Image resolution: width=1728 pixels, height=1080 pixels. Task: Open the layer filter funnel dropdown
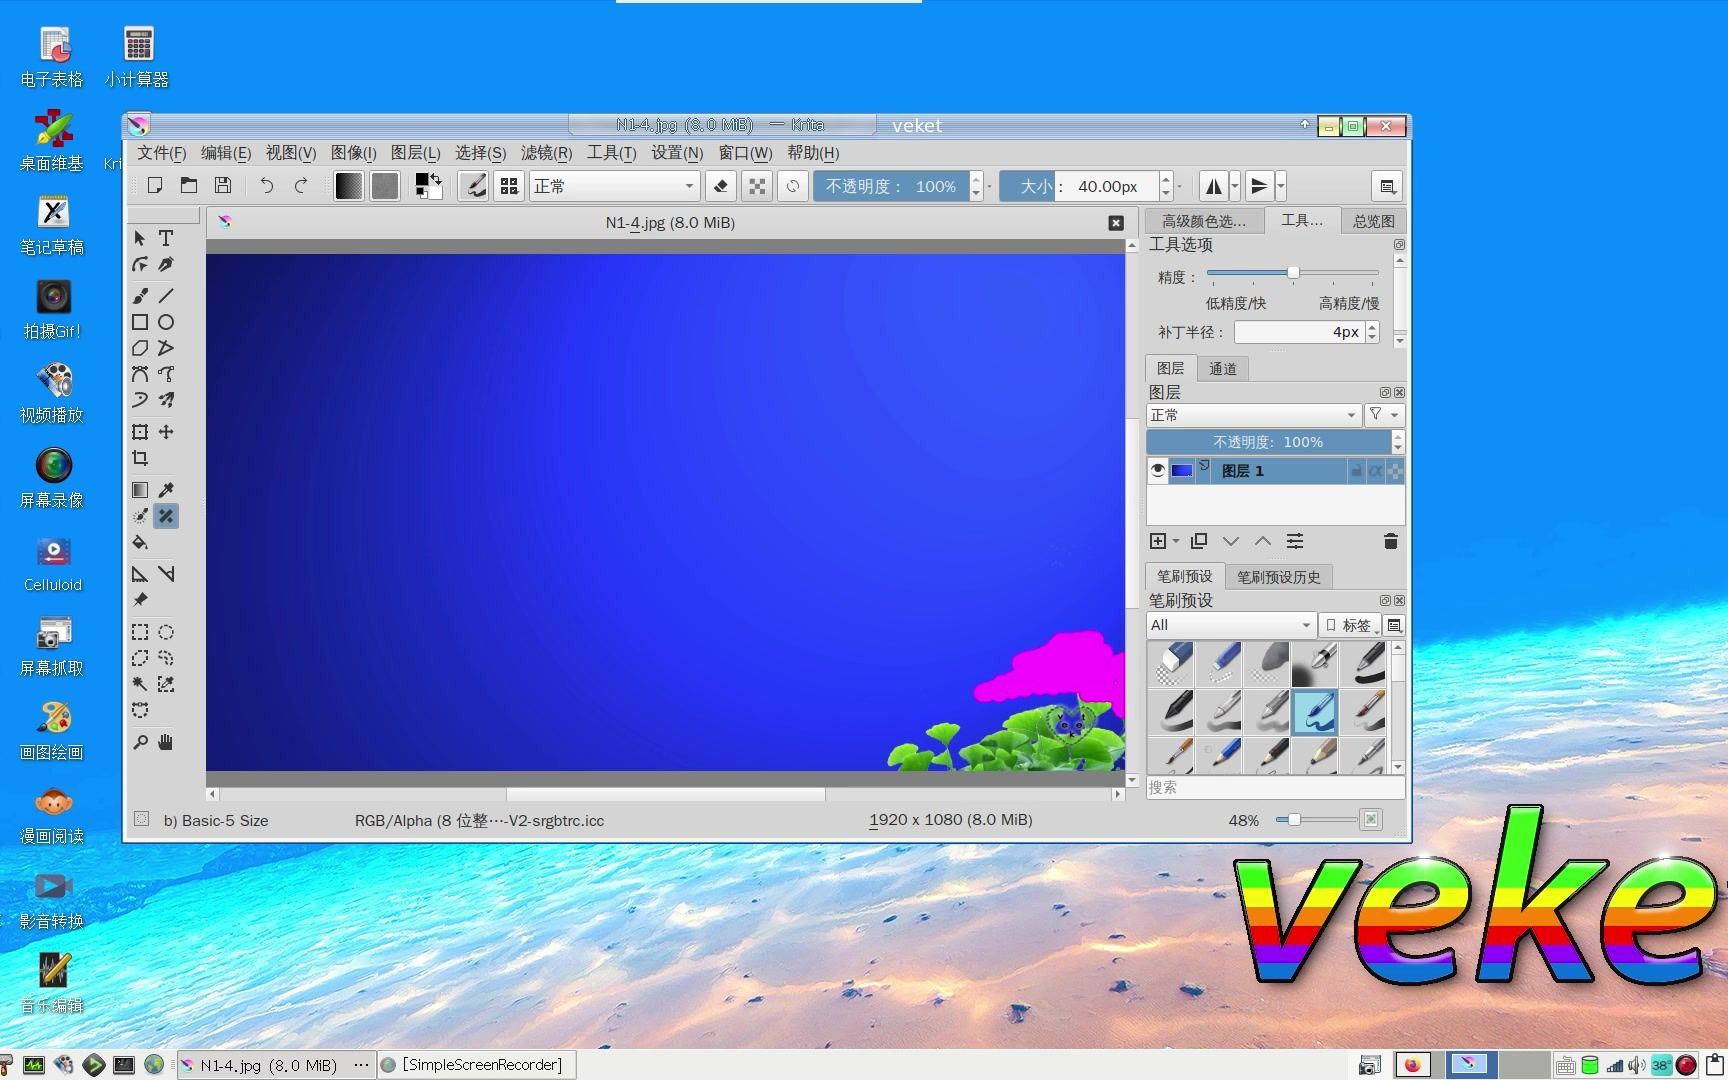1384,415
